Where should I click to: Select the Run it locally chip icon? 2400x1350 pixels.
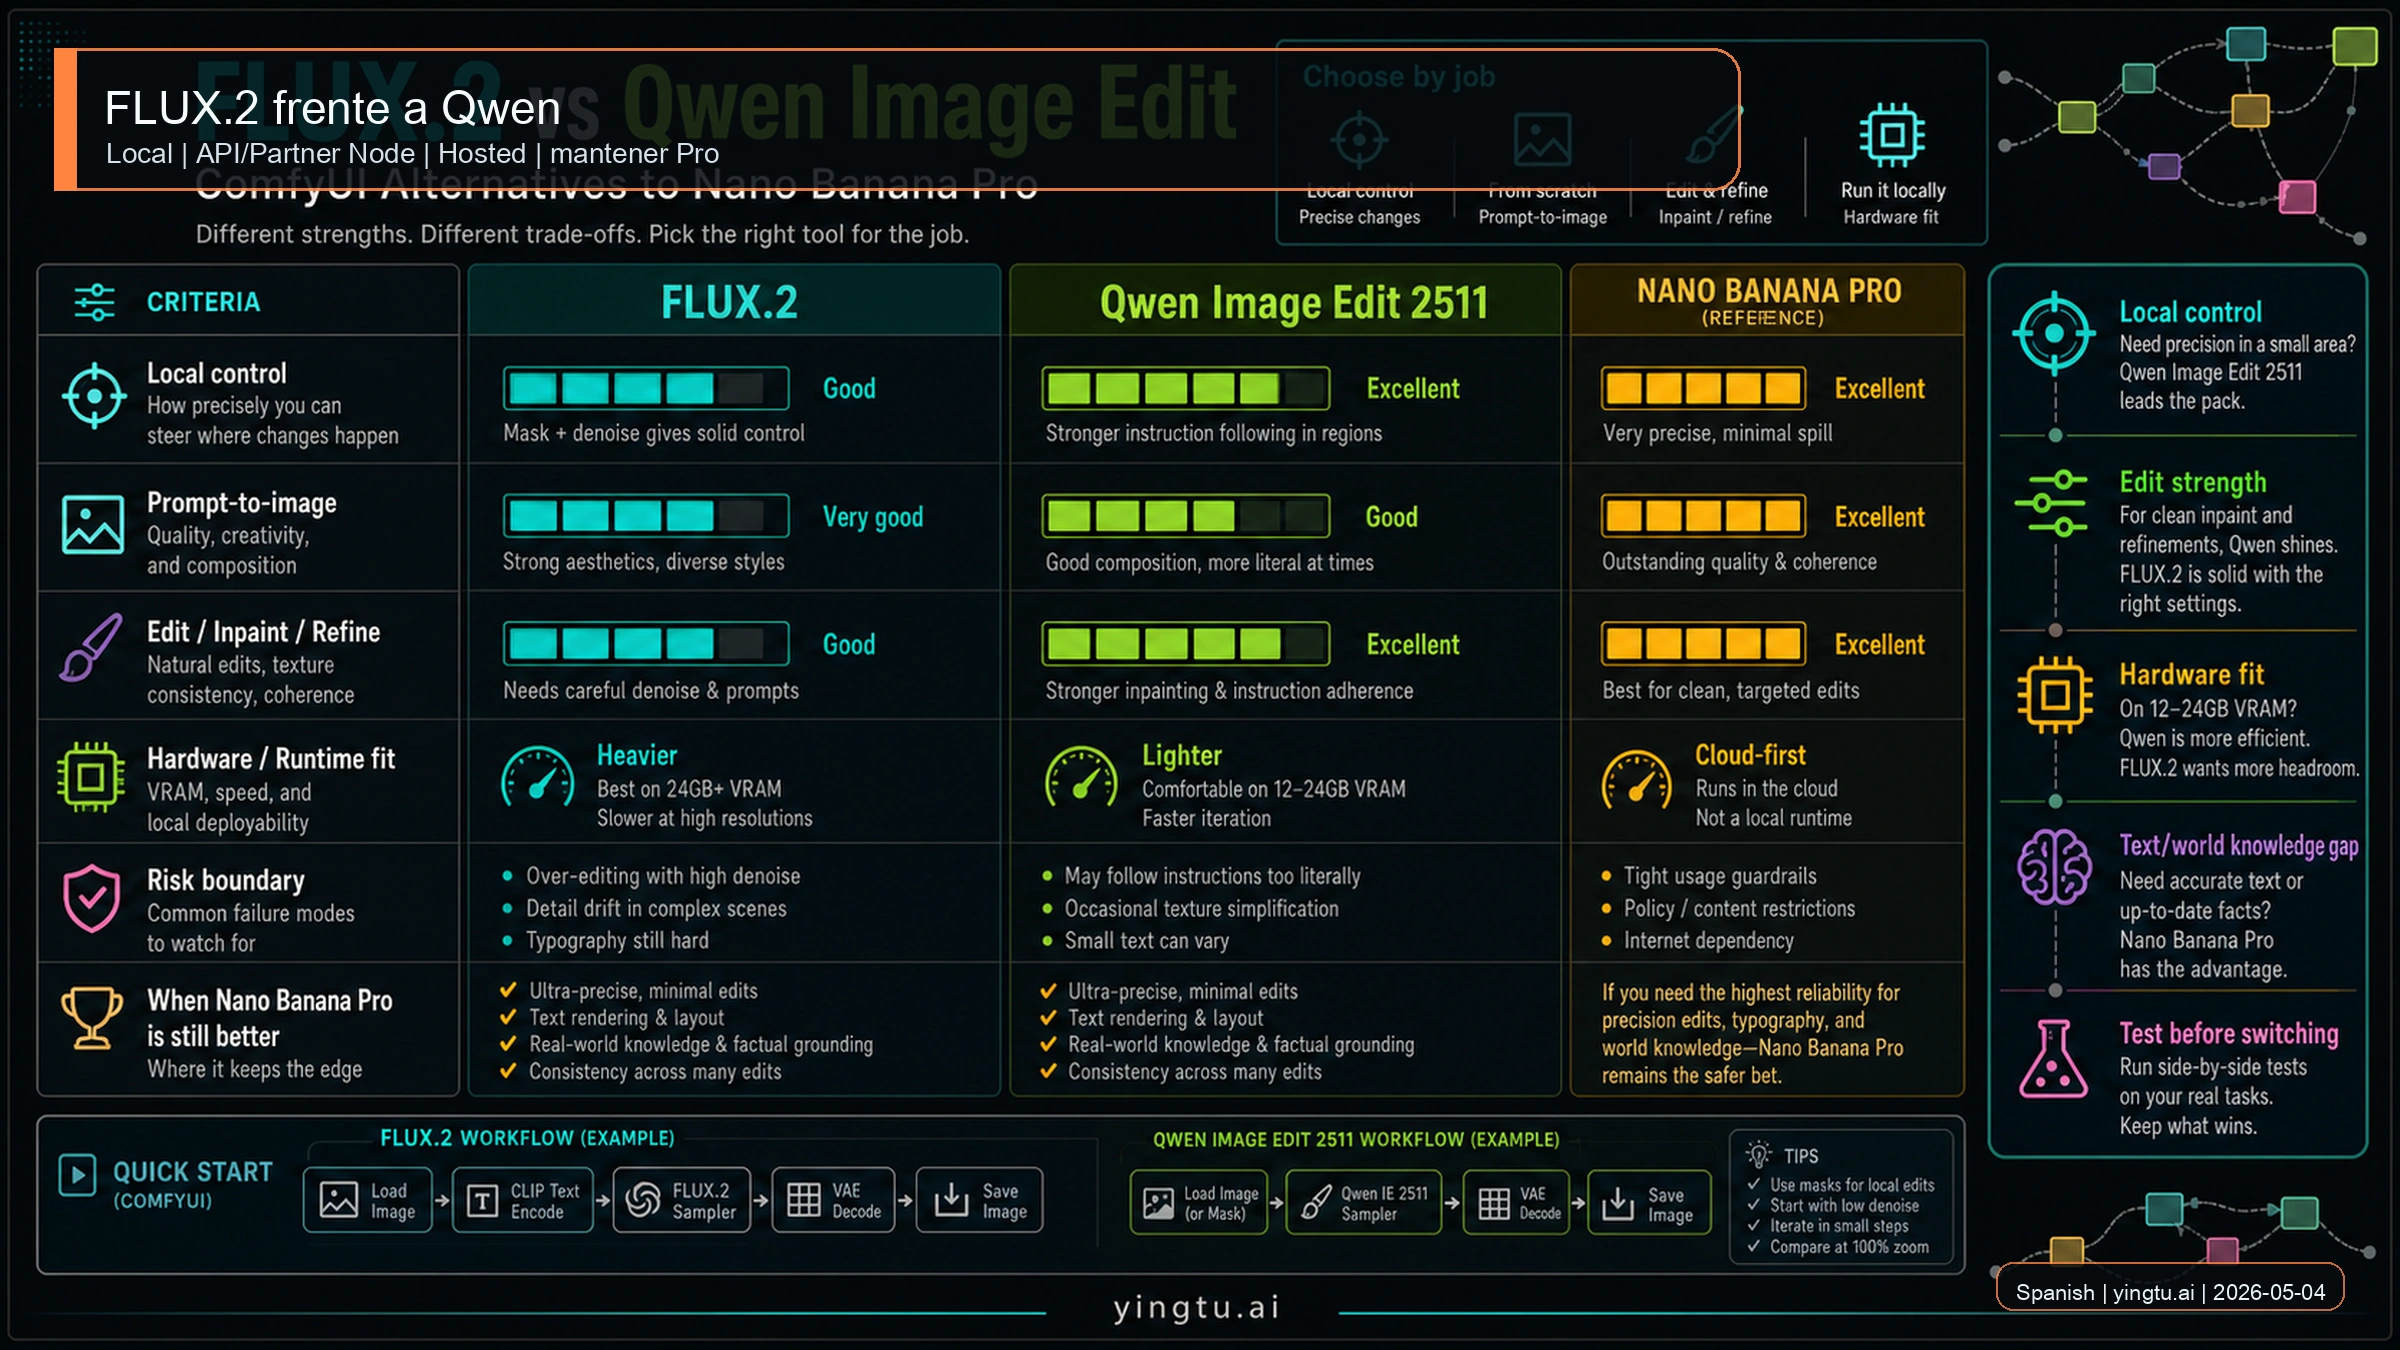[1892, 135]
